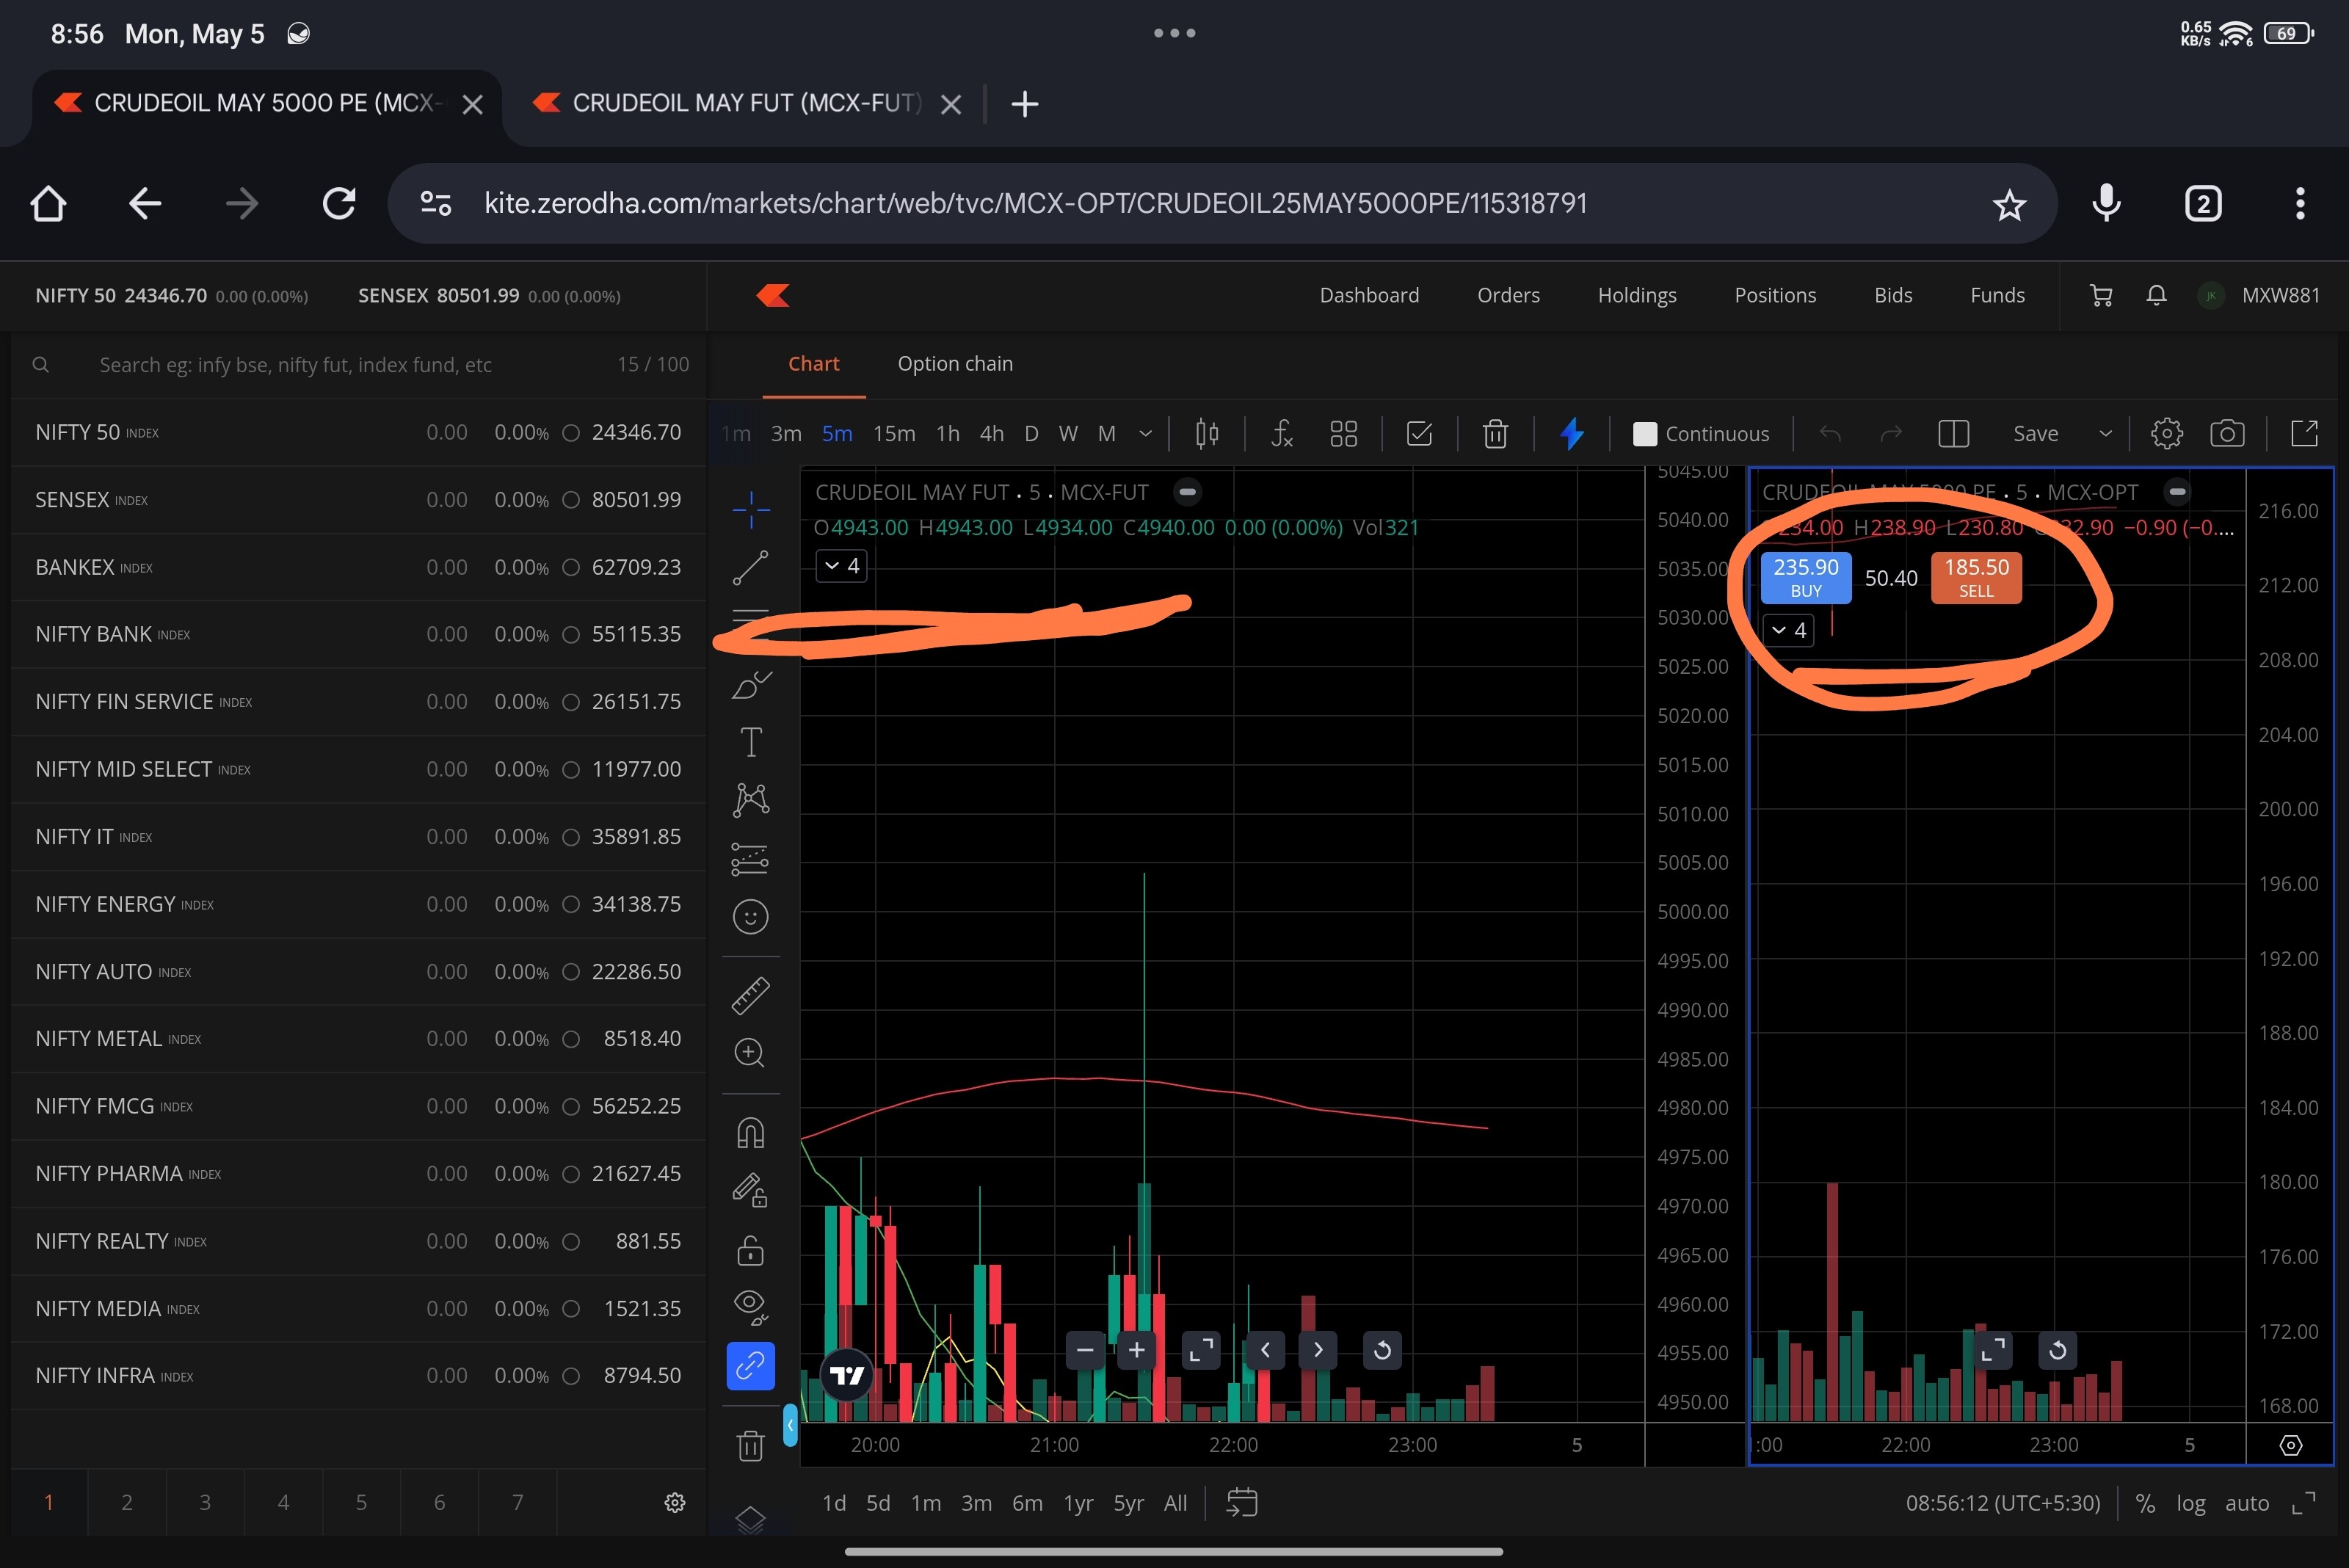Open the emoji sticker tool
The height and width of the screenshot is (1568, 2349).
(x=750, y=917)
